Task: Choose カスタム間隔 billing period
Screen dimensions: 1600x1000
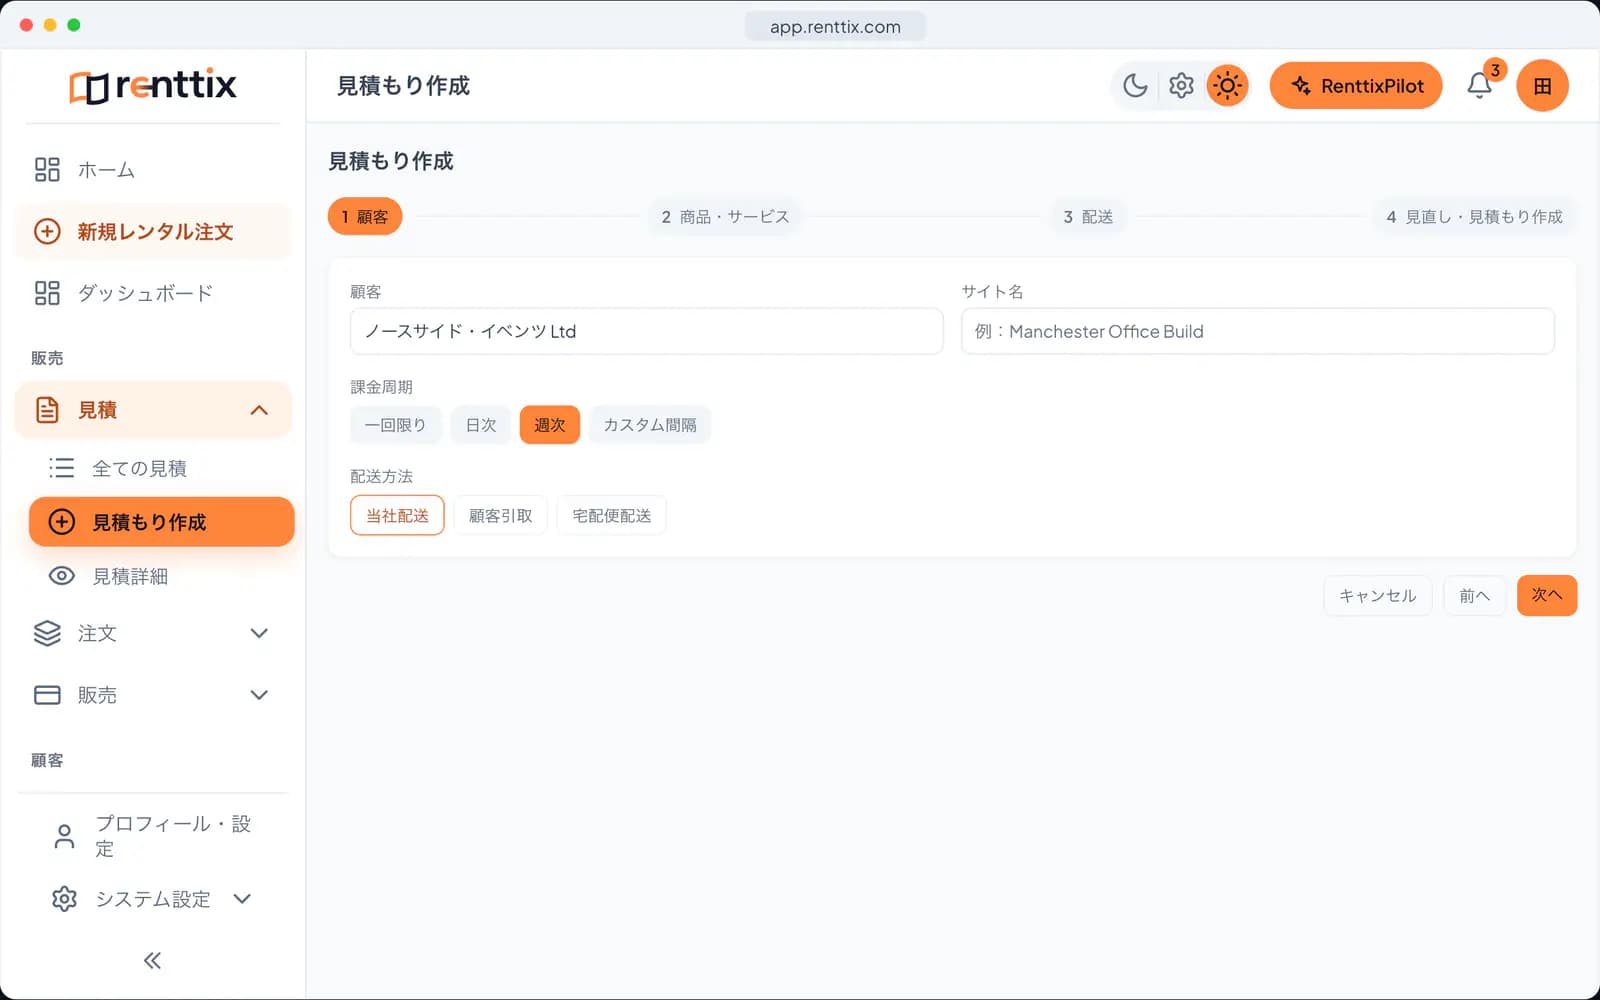Action: [650, 425]
